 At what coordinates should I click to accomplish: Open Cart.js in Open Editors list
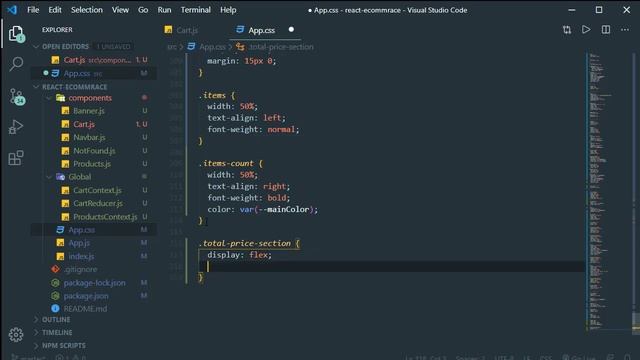coord(93,60)
